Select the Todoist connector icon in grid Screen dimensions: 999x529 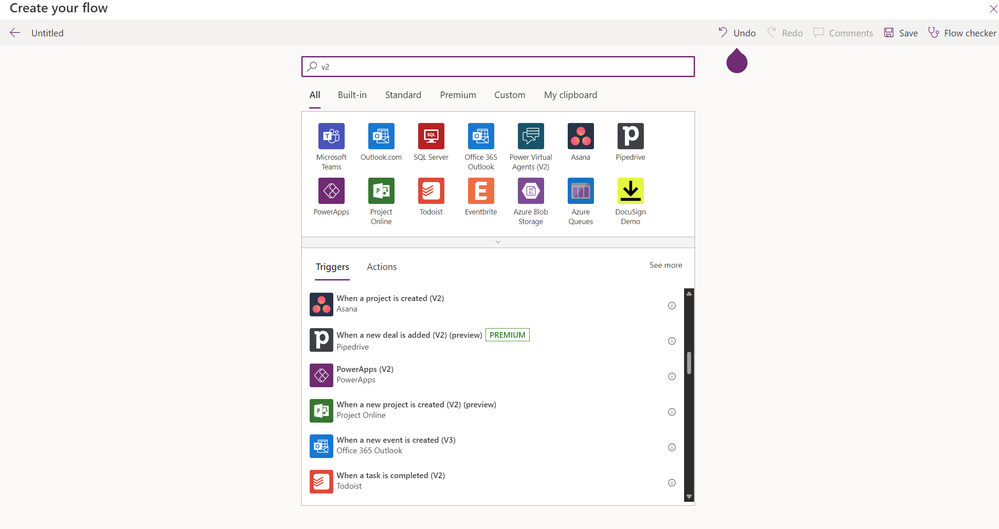click(x=431, y=191)
